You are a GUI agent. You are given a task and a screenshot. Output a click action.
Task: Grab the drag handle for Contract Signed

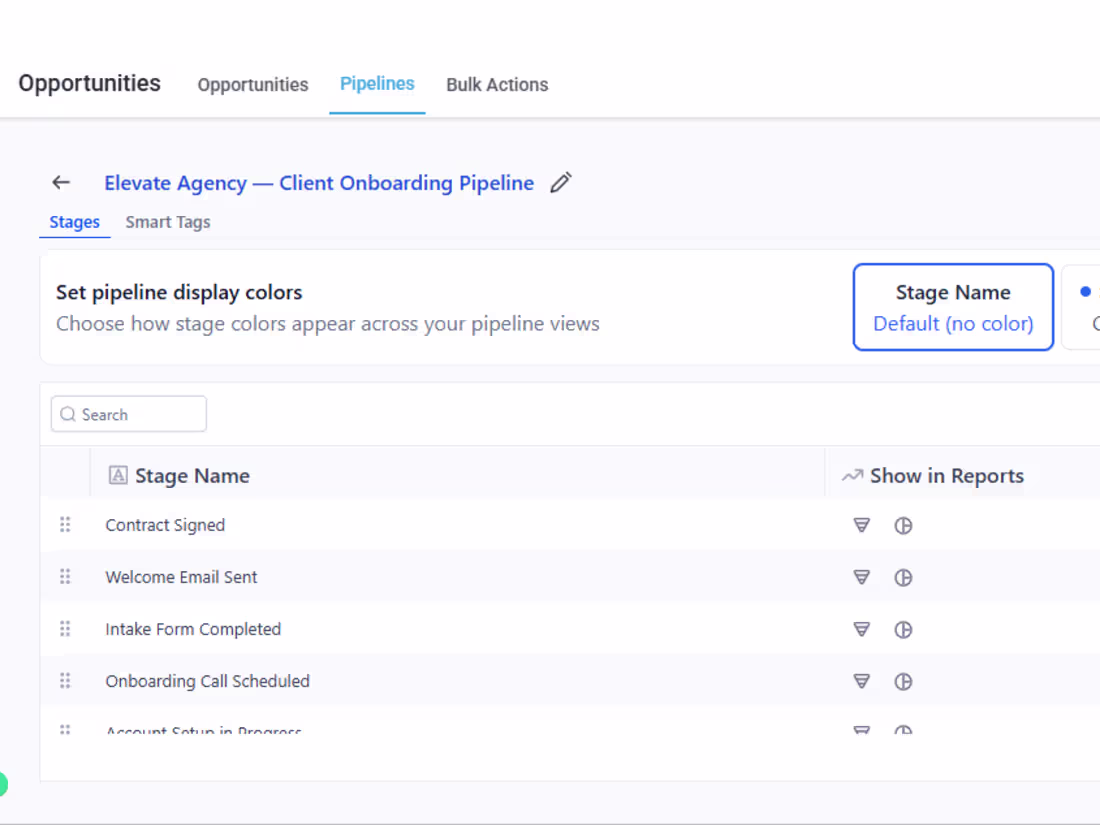click(65, 525)
